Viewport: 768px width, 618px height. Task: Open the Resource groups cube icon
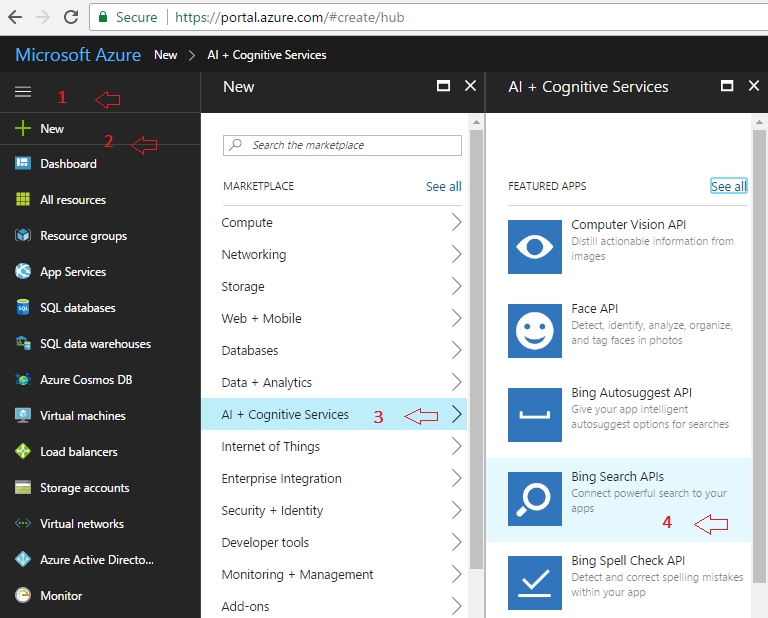[x=23, y=236]
